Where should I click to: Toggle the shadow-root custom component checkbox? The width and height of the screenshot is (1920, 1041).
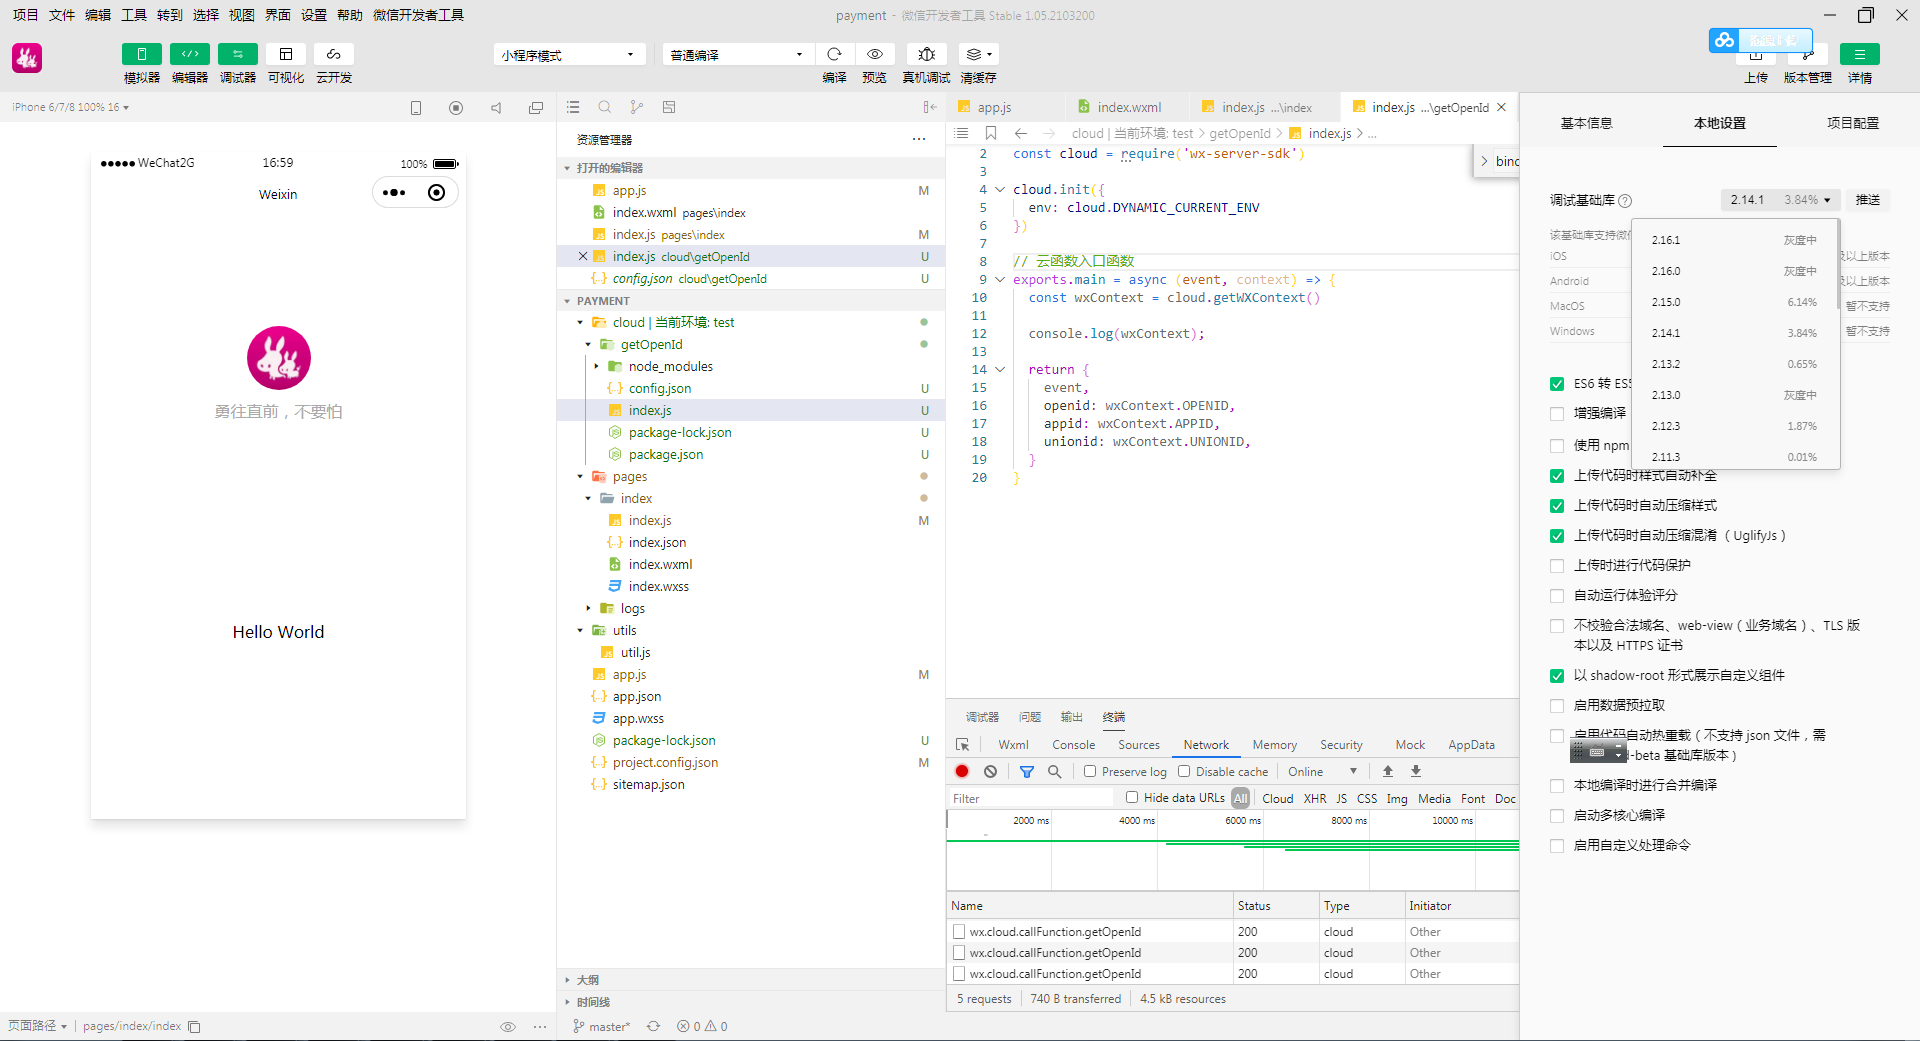[1557, 676]
